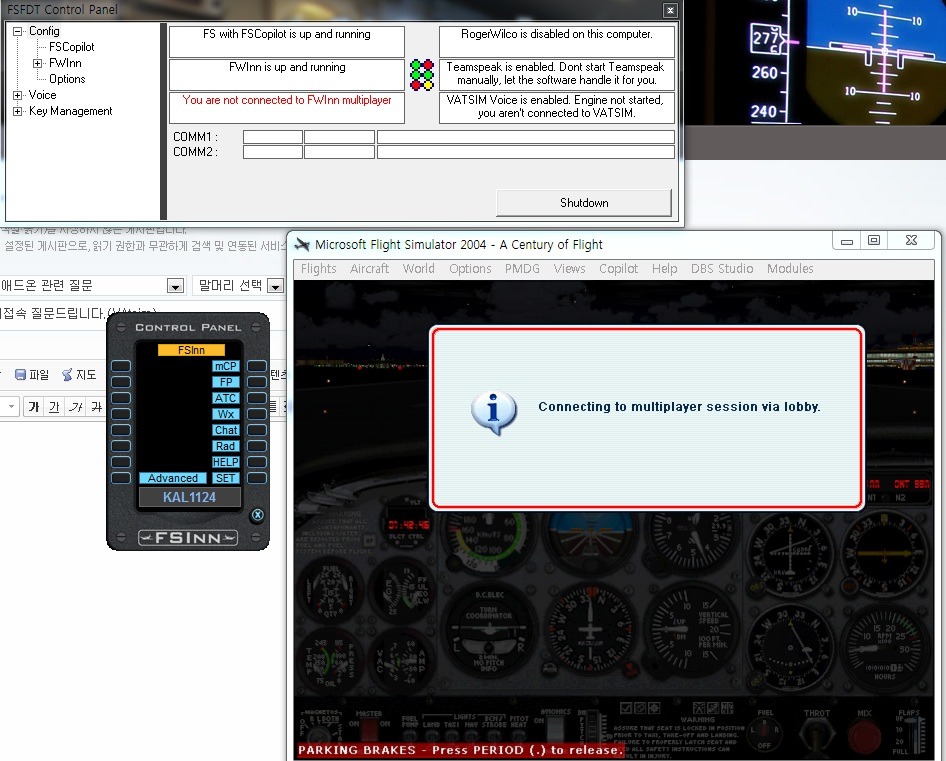Viewport: 946px width, 761px height.
Task: Click right side key next to ATC
Action: tap(257, 398)
